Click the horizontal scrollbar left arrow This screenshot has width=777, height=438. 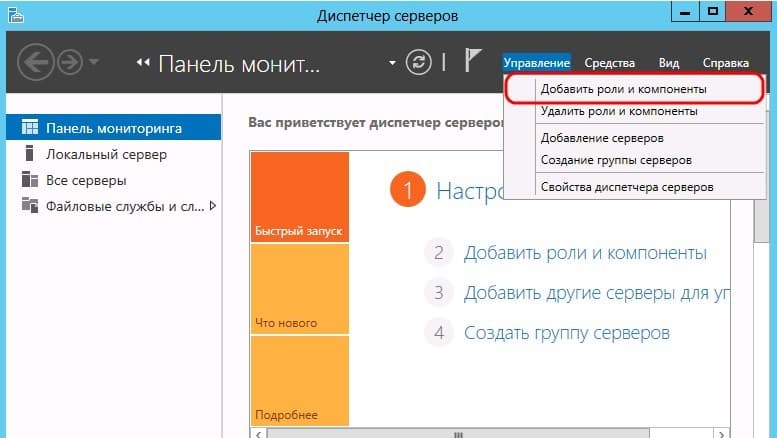click(258, 434)
